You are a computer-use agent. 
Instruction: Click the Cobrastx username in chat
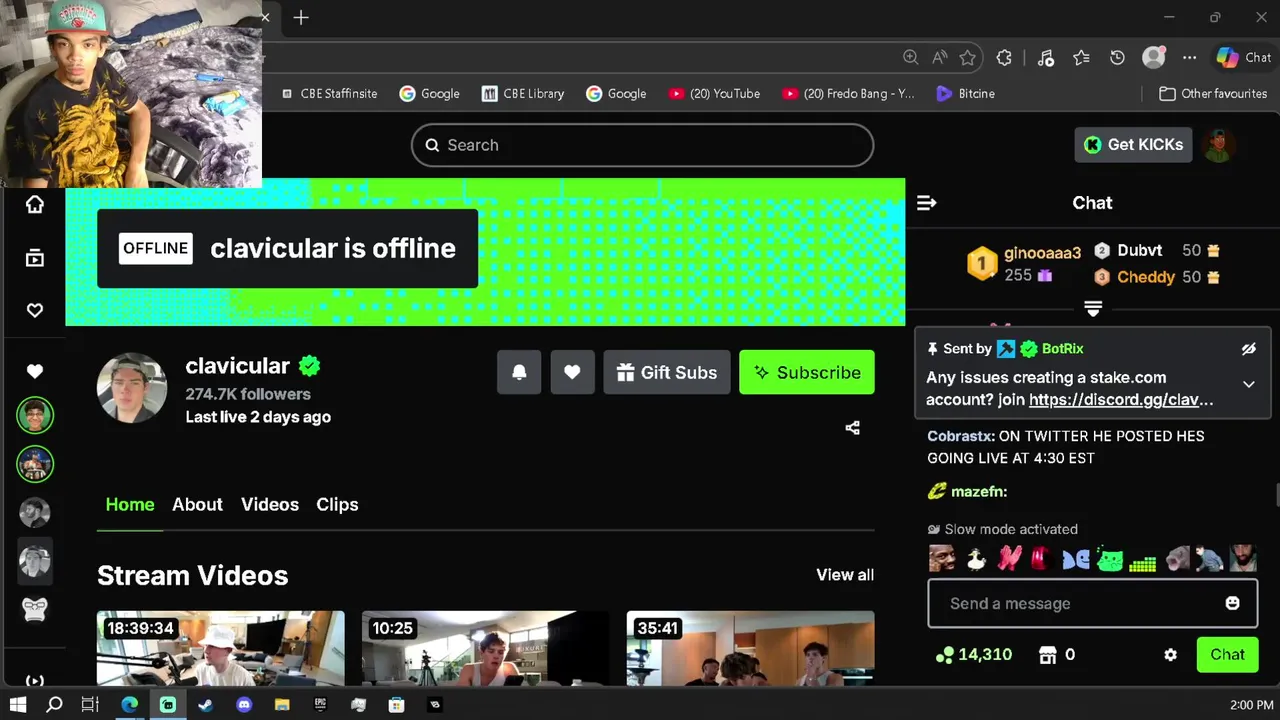(x=961, y=436)
